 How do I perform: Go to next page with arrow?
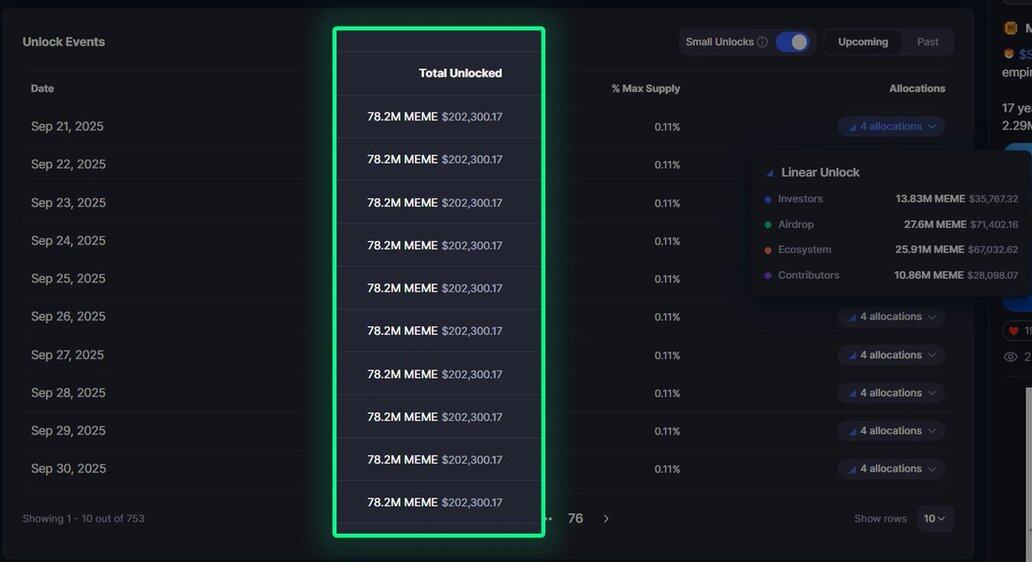coord(606,519)
